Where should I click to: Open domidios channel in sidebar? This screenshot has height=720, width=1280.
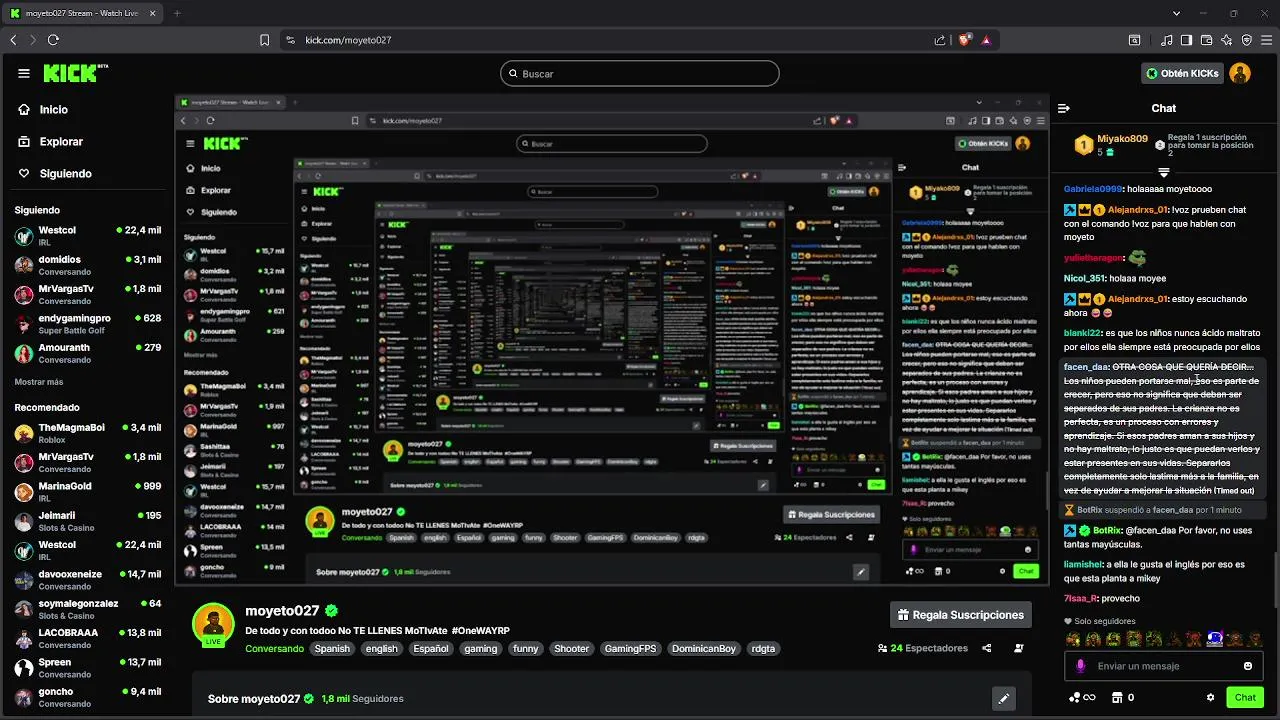click(x=87, y=265)
